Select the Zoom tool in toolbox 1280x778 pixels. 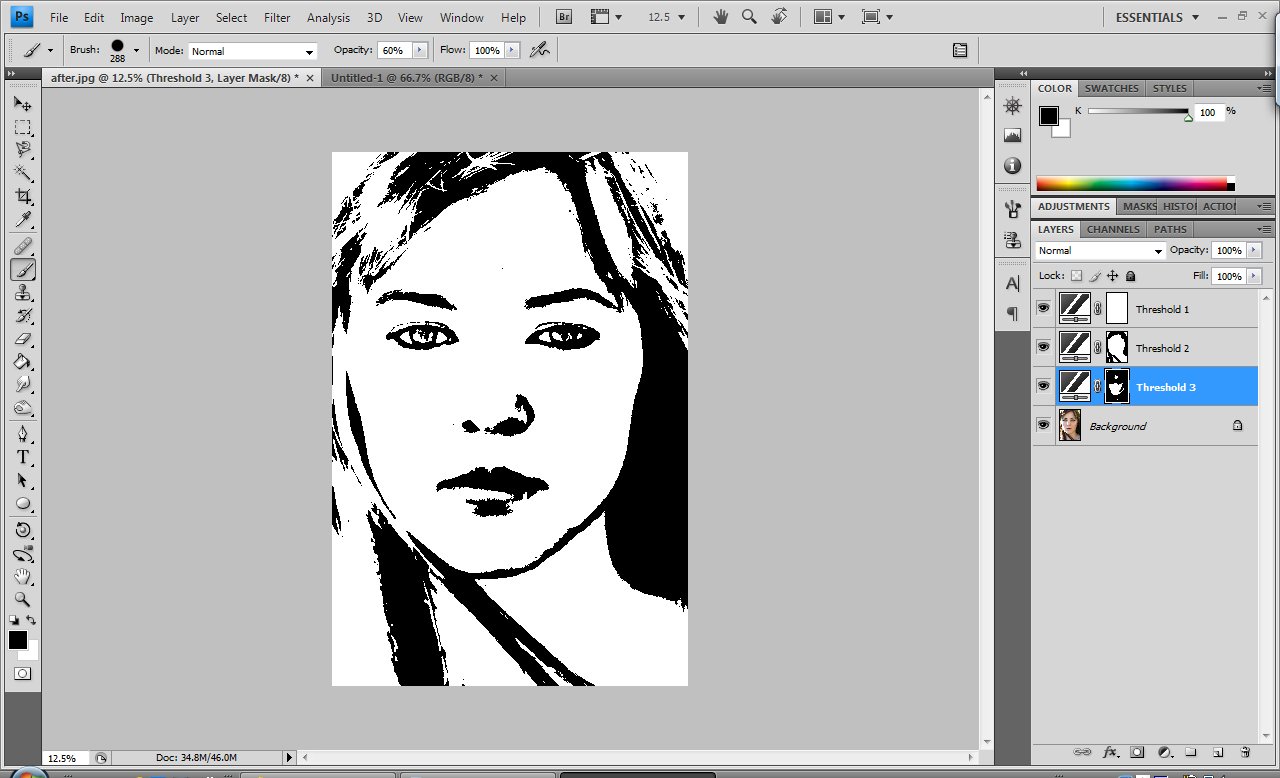pos(22,599)
